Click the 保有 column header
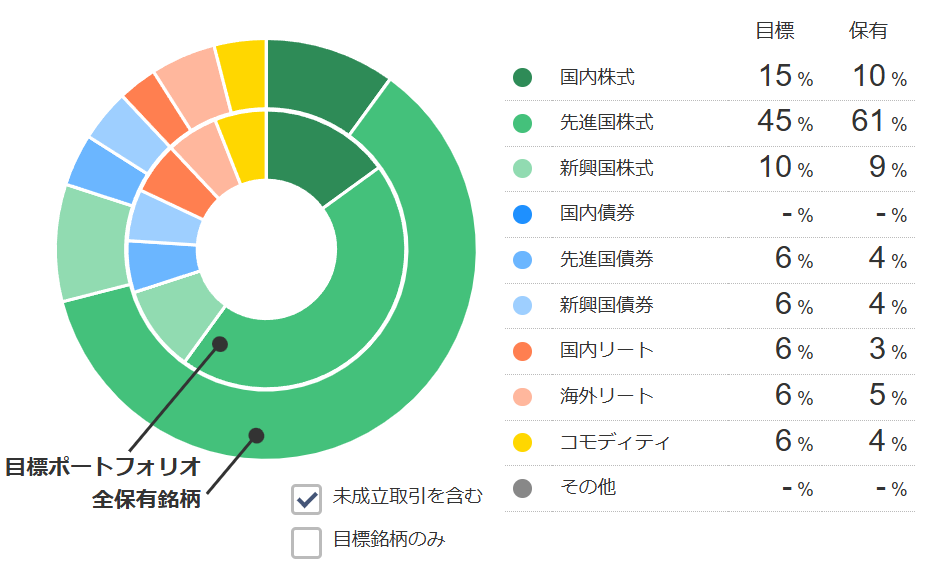The width and height of the screenshot is (926, 566). [868, 31]
